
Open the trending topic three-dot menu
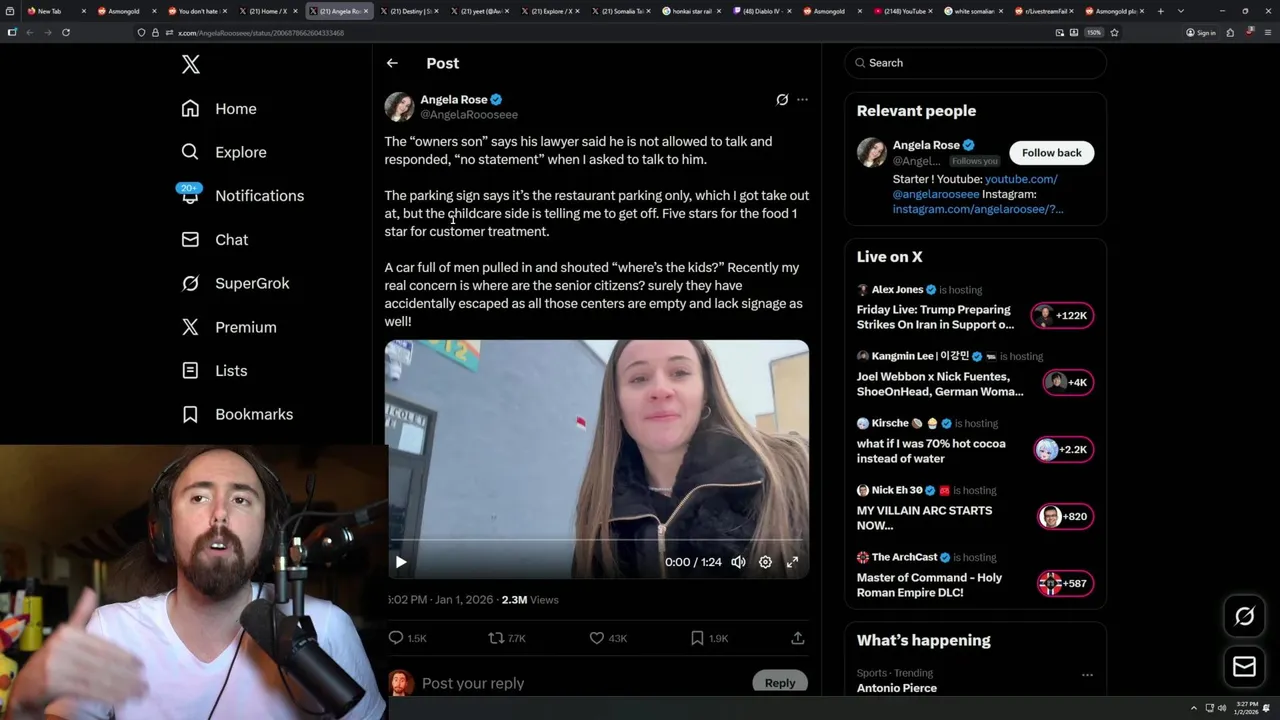click(x=1087, y=675)
